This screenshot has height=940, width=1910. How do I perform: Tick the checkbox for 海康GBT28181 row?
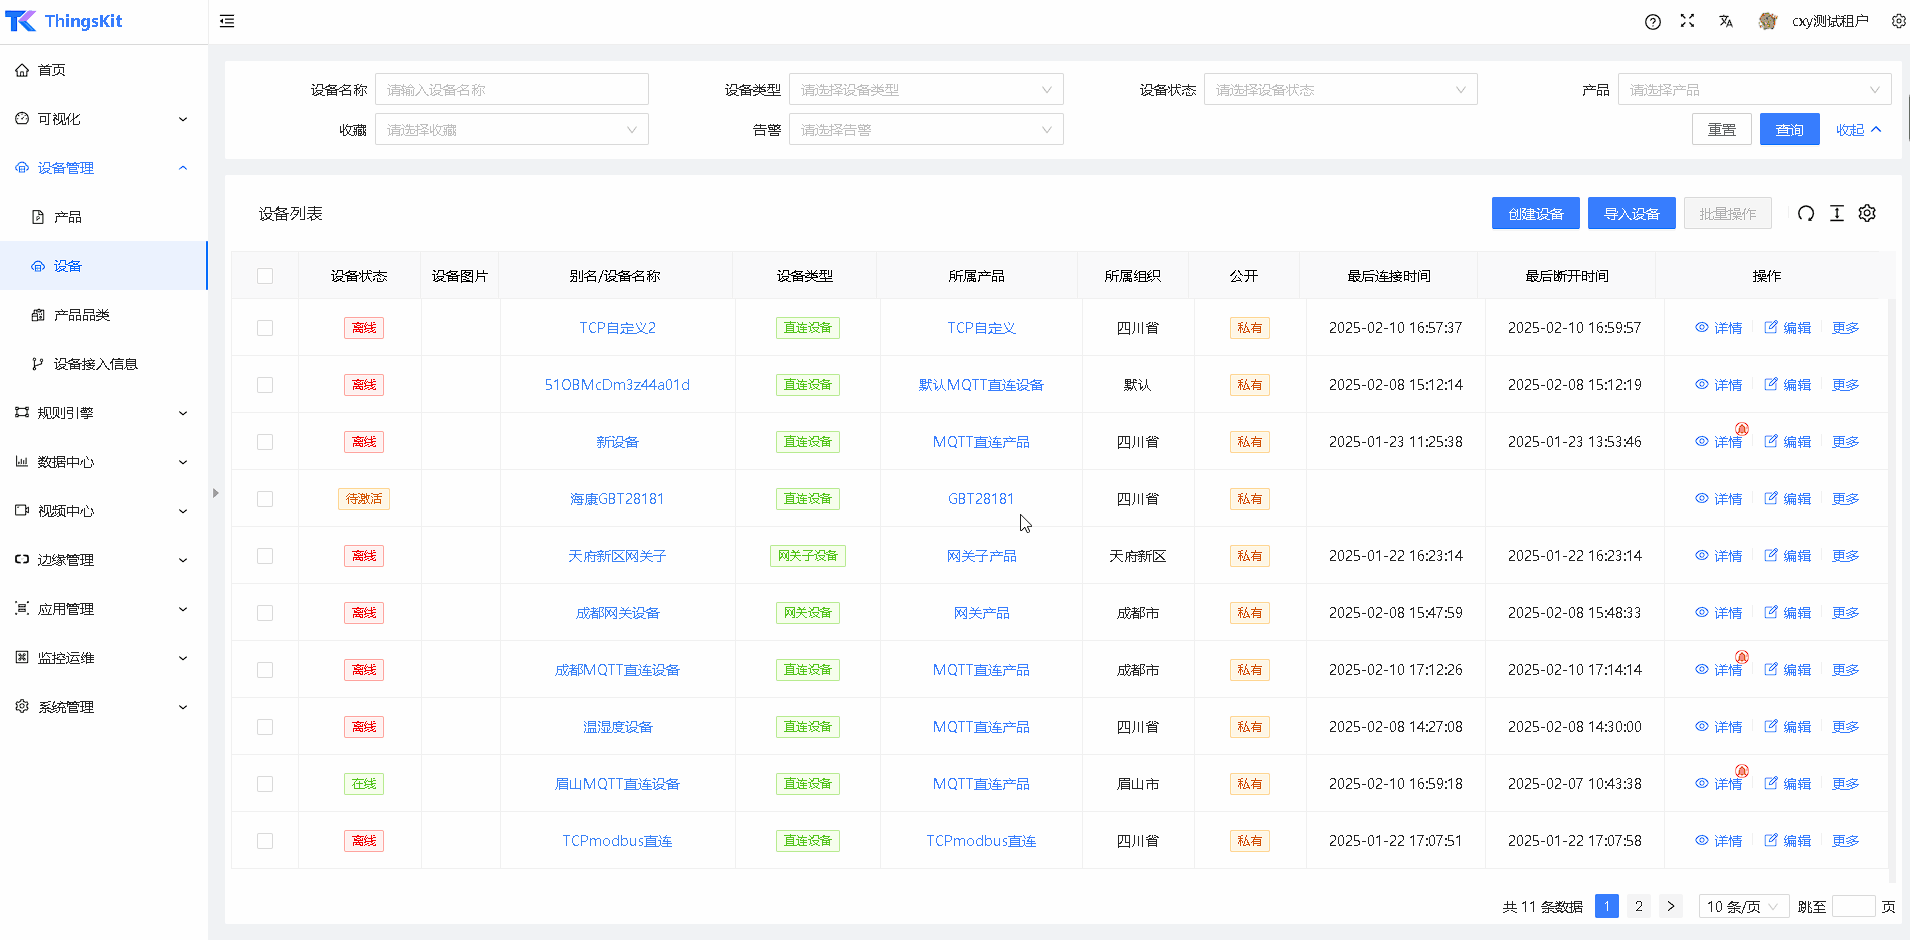[265, 499]
